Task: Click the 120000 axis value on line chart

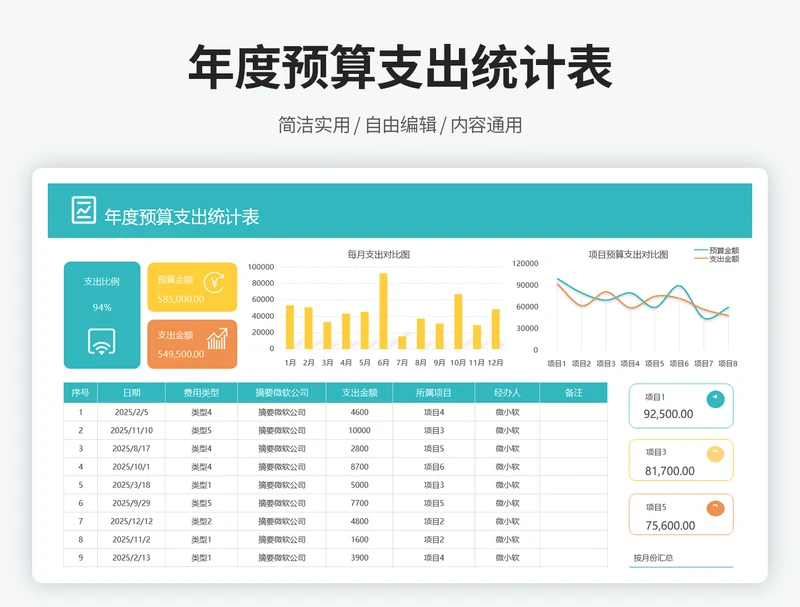Action: [525, 263]
